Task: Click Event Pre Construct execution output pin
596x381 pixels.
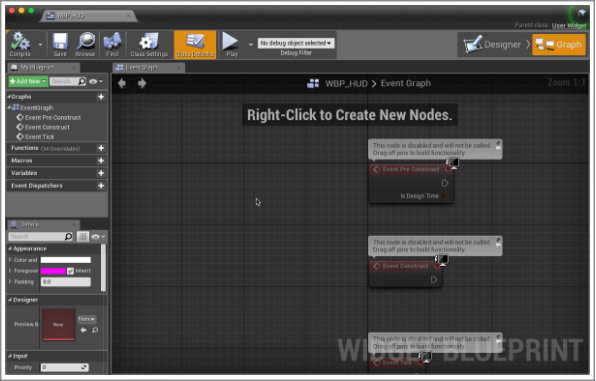Action: tap(445, 184)
